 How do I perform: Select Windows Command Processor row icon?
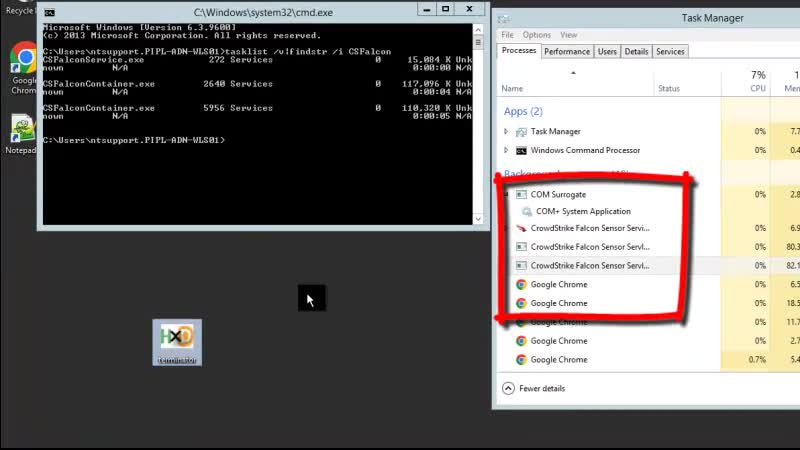coord(521,151)
